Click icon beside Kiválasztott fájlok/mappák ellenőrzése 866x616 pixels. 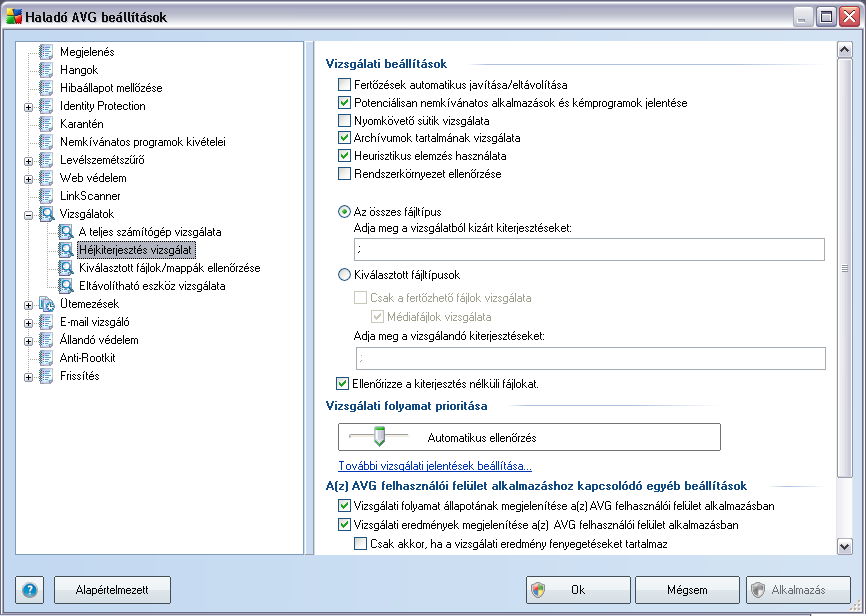66,268
